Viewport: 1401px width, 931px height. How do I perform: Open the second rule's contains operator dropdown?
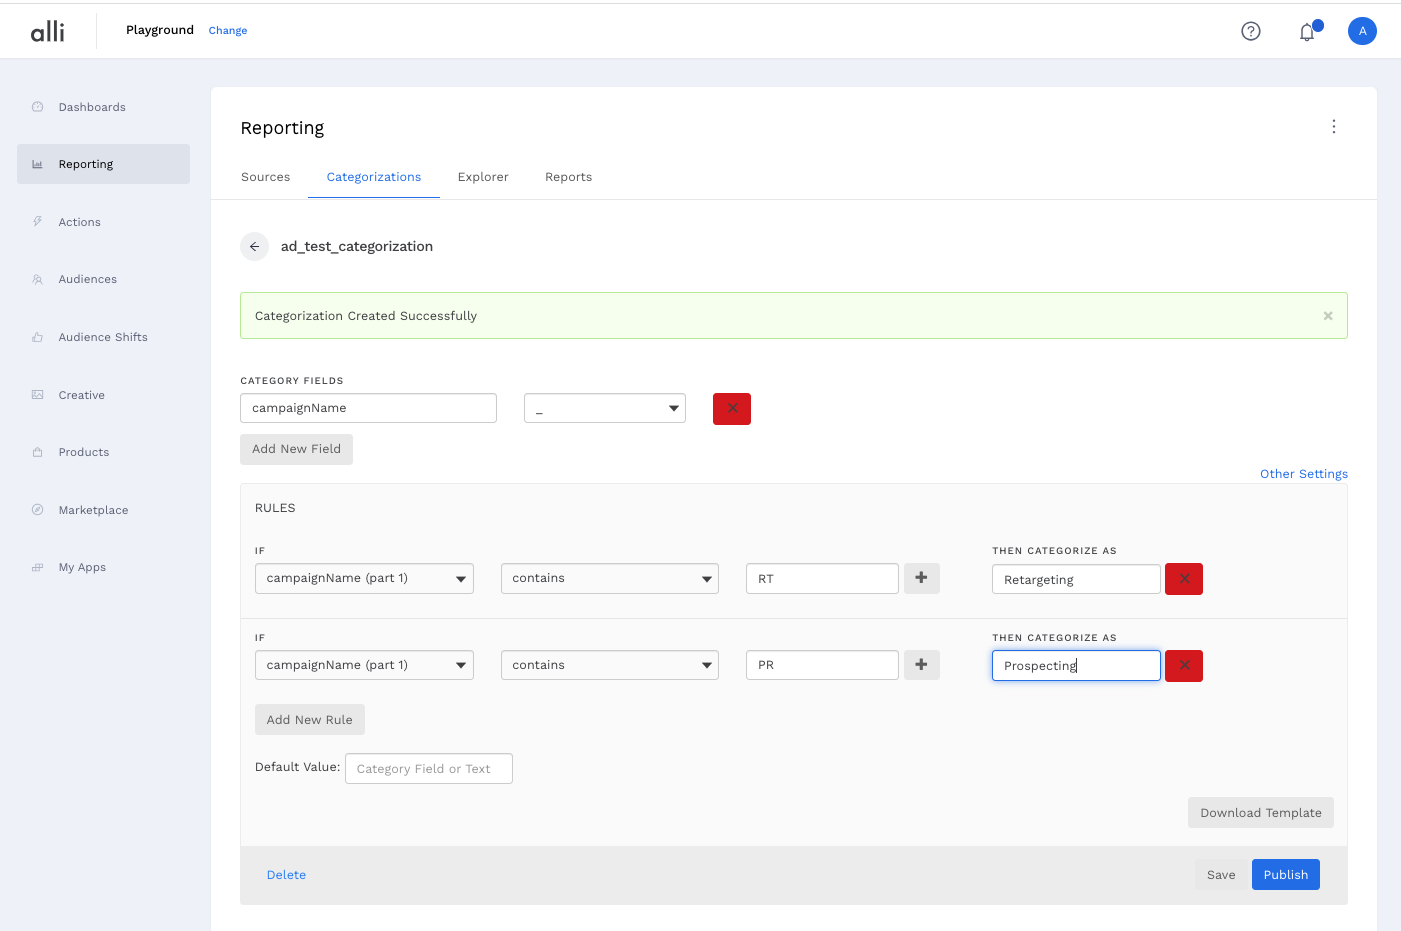pos(609,665)
